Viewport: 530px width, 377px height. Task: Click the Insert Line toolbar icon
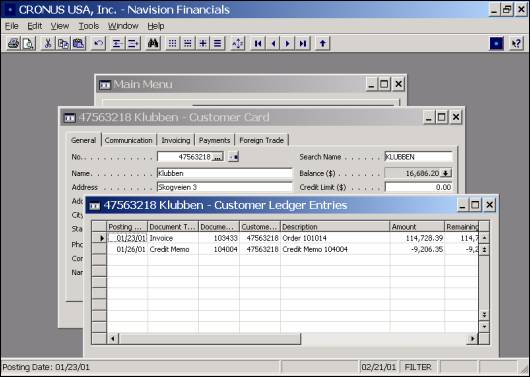click(118, 43)
